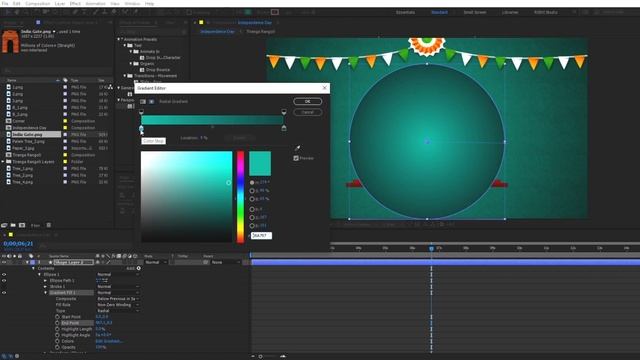640x360 pixels.
Task: Click the label tag column icon in timeline header
Action: coord(31,256)
